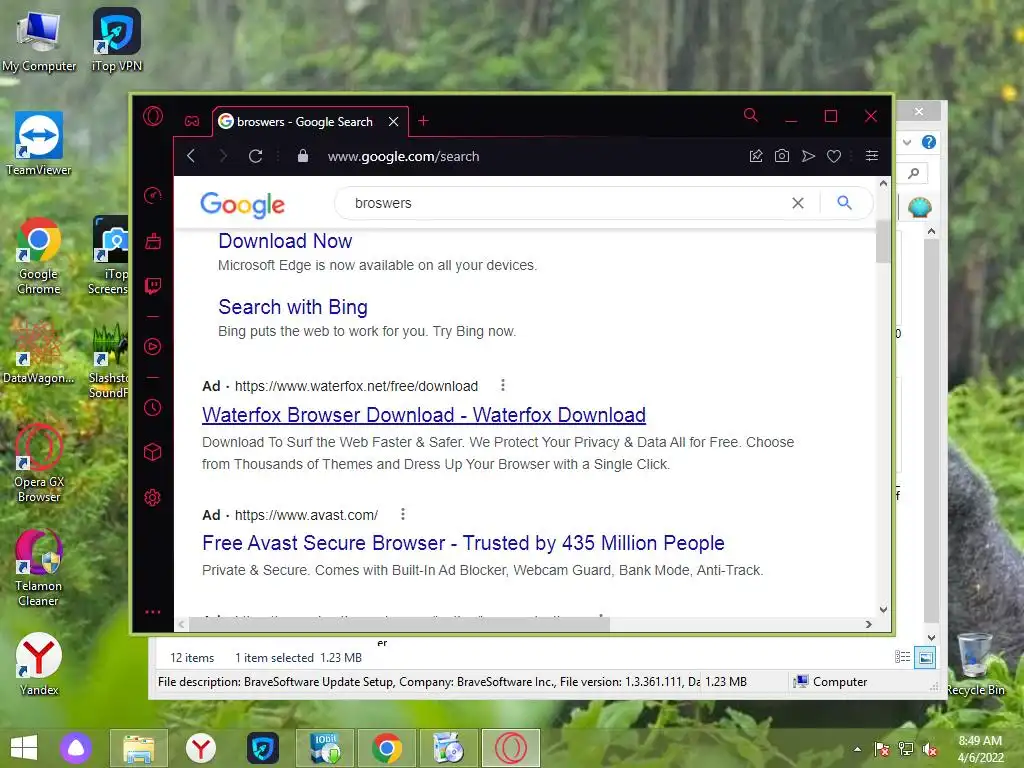Close the broswers Google Search tab
1024x768 pixels.
click(x=394, y=121)
